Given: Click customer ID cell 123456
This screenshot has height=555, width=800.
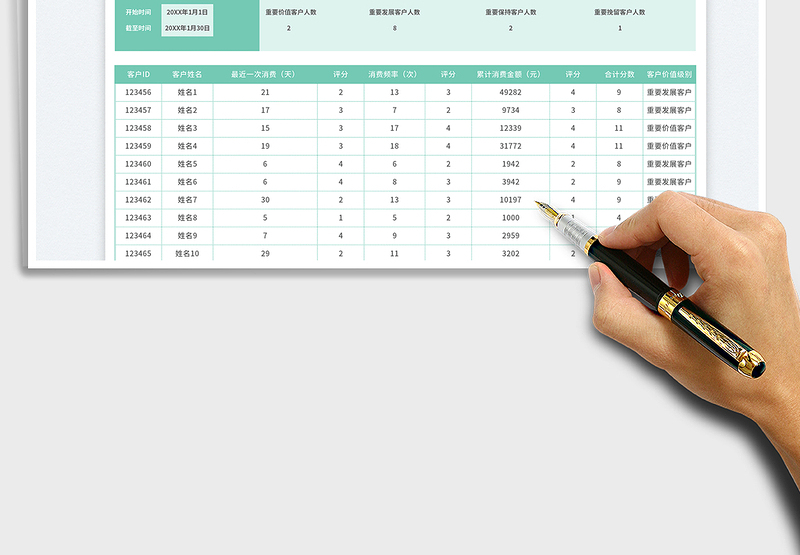Looking at the screenshot, I should coord(138,92).
